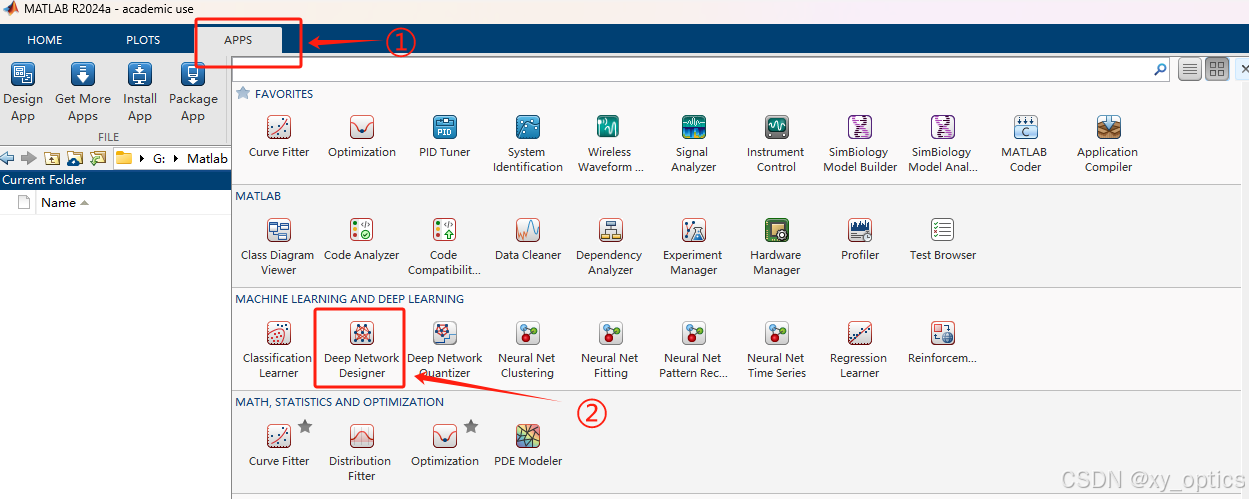Click the Matlab path segment in address bar
1249x499 pixels.
[207, 159]
